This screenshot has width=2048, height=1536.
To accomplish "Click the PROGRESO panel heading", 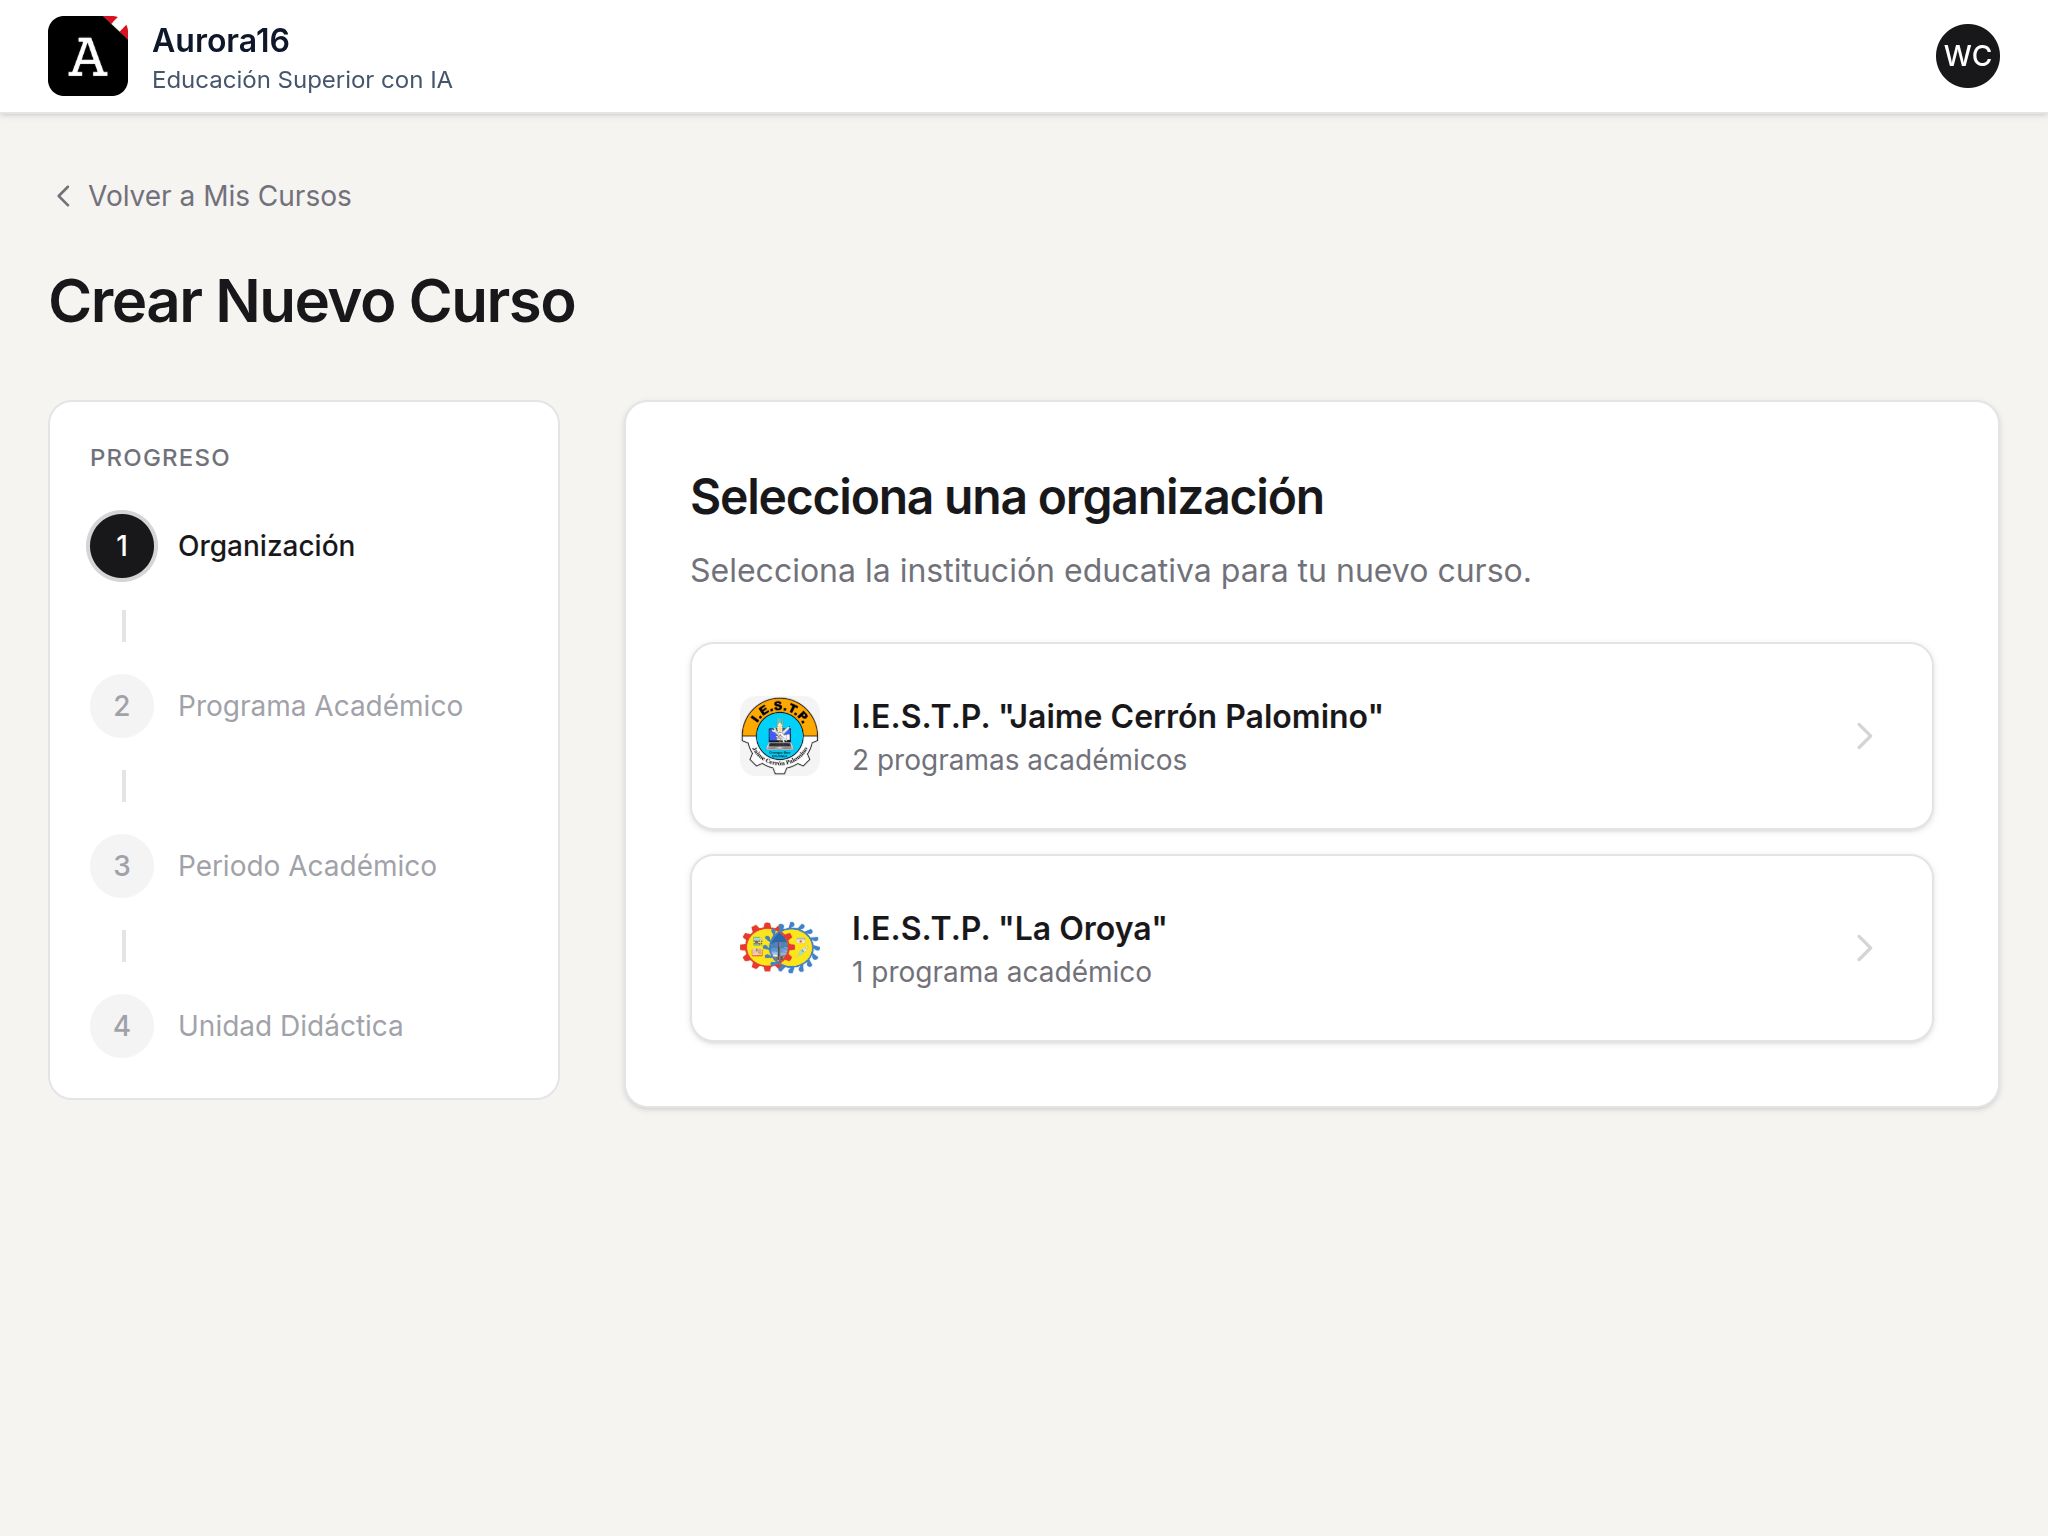I will coord(160,457).
